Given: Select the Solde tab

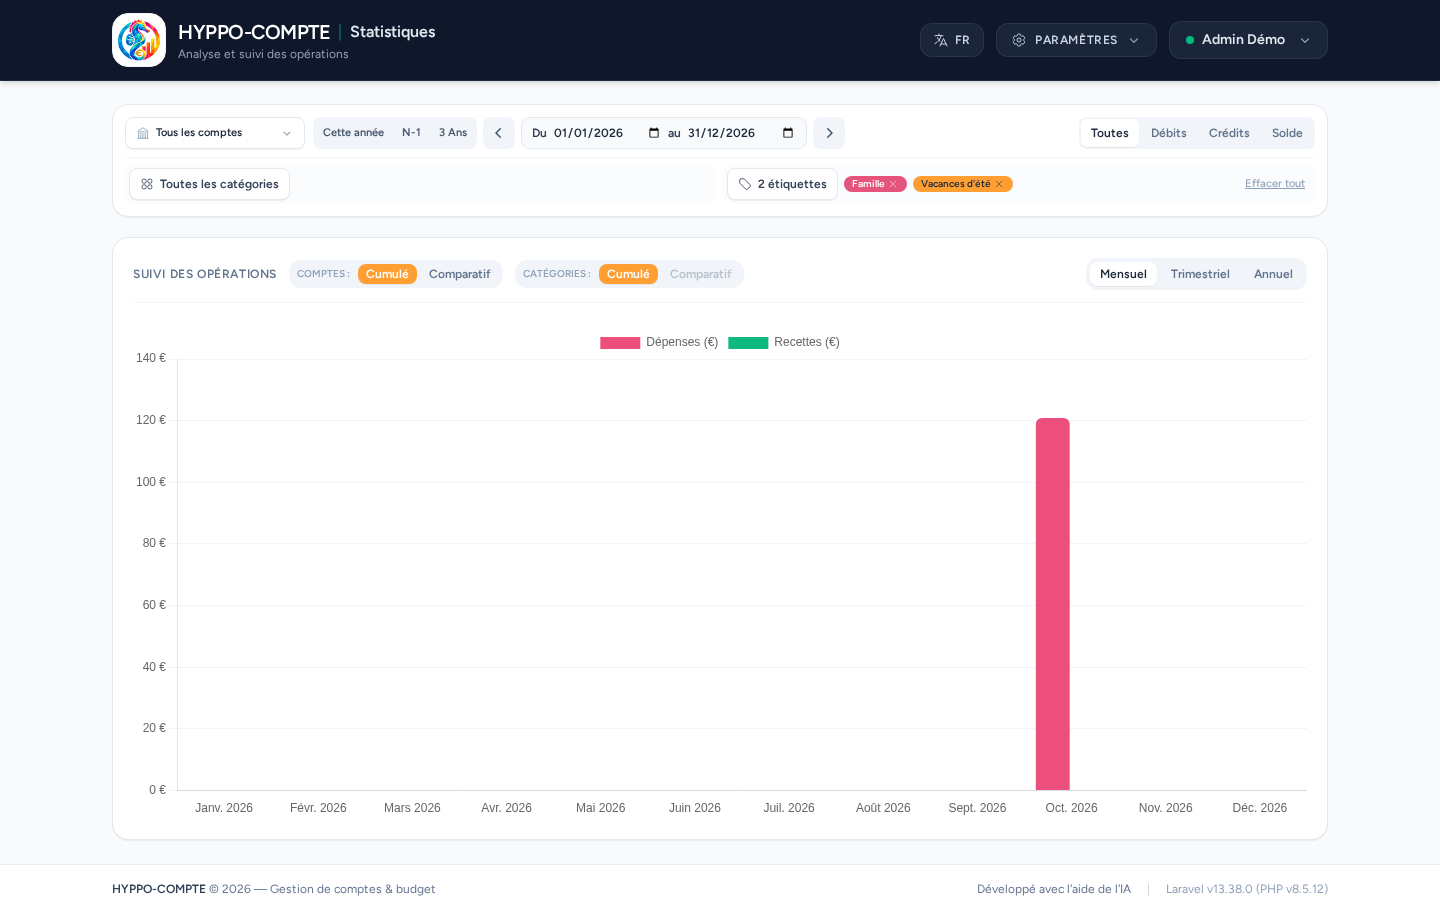Looking at the screenshot, I should [1287, 133].
